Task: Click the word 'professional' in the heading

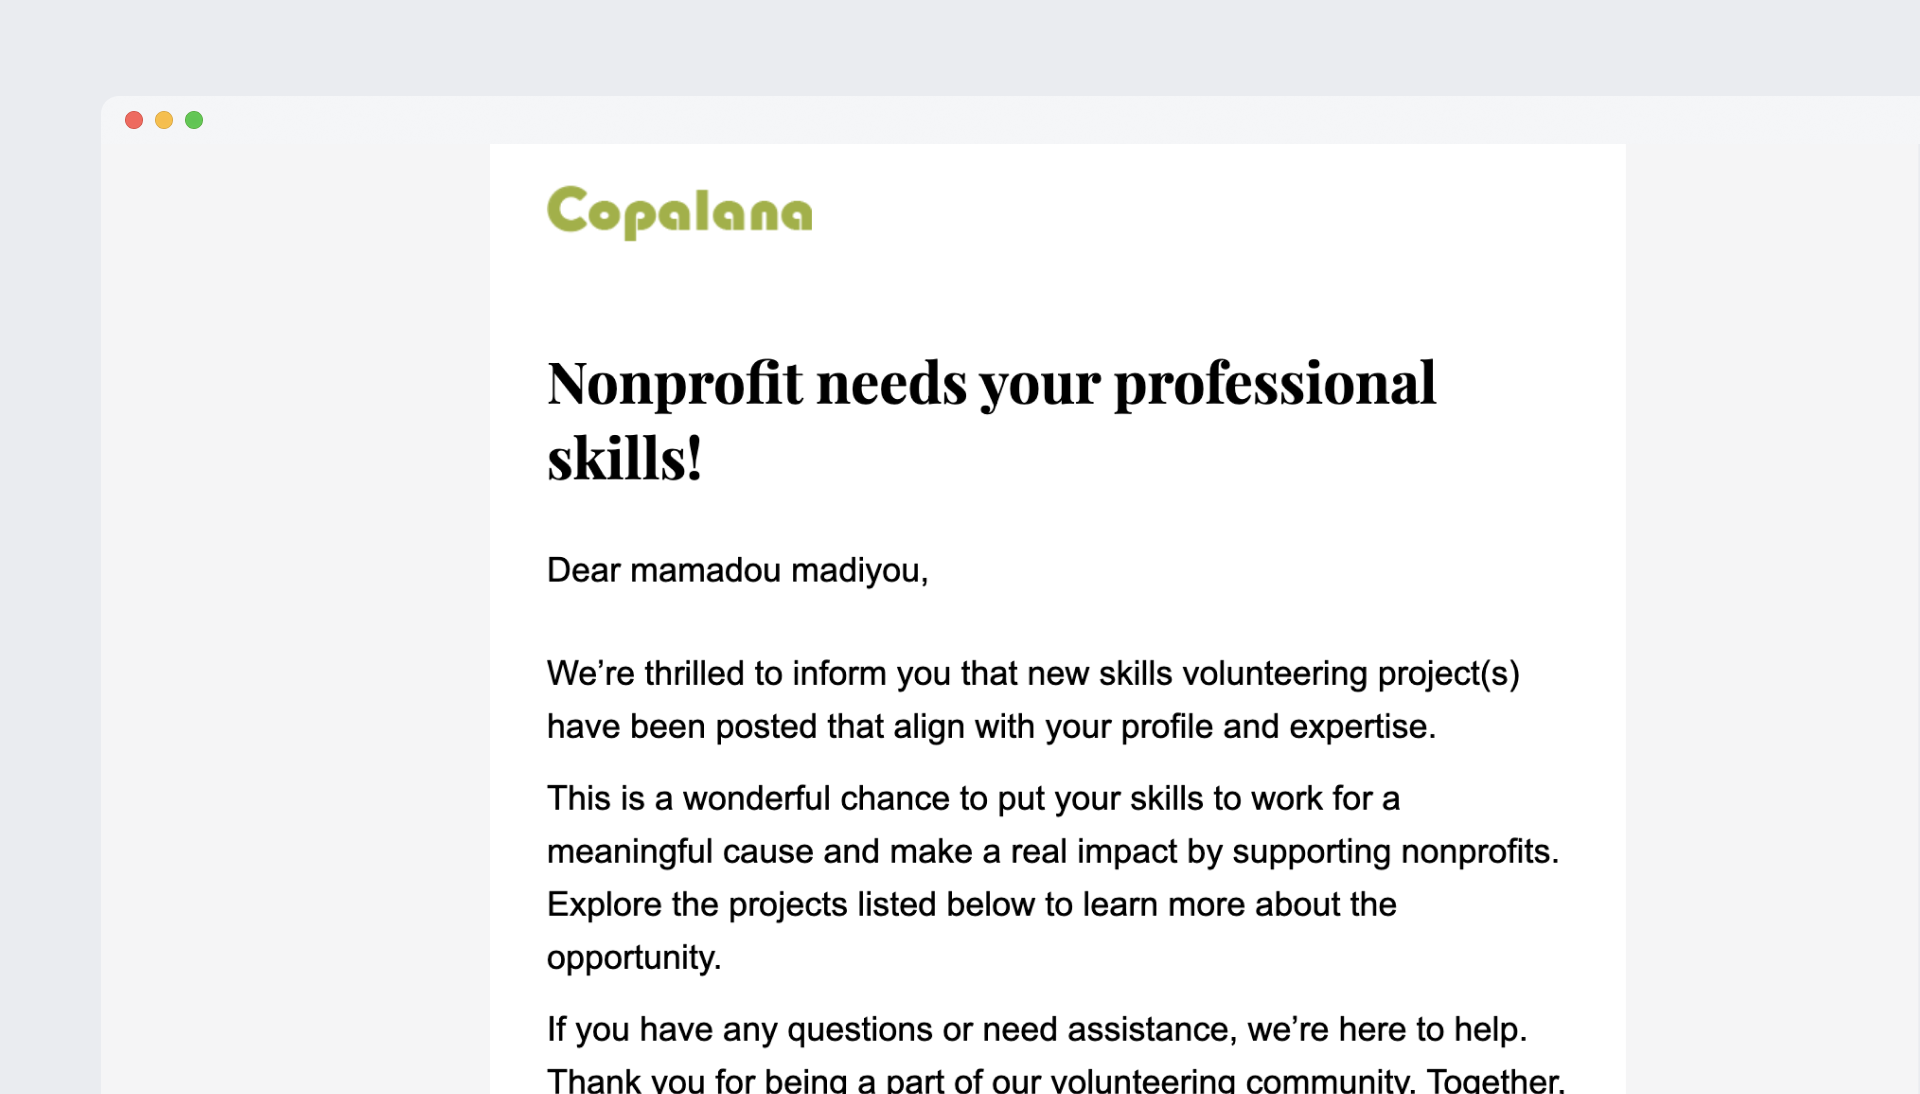Action: coord(1274,383)
